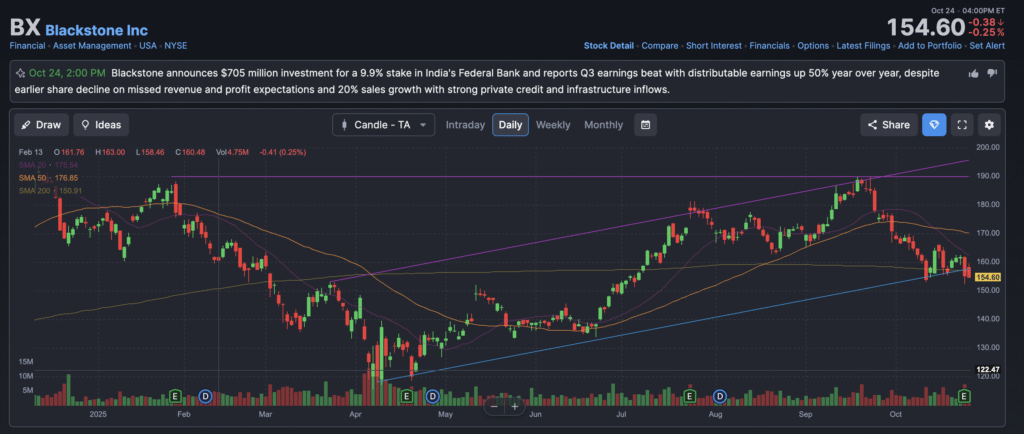The image size is (1024, 434).
Task: Click the October earnings E marker
Action: pos(965,397)
